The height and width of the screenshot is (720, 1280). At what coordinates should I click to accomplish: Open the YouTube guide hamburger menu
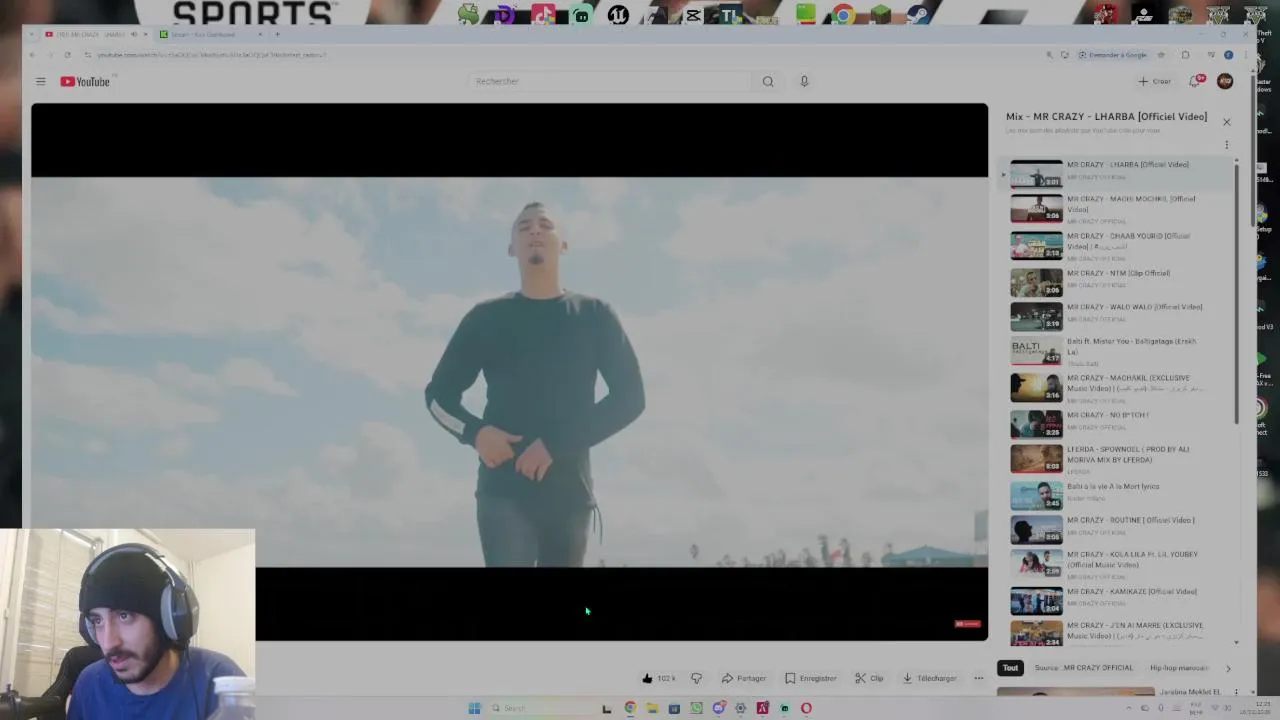click(x=40, y=81)
